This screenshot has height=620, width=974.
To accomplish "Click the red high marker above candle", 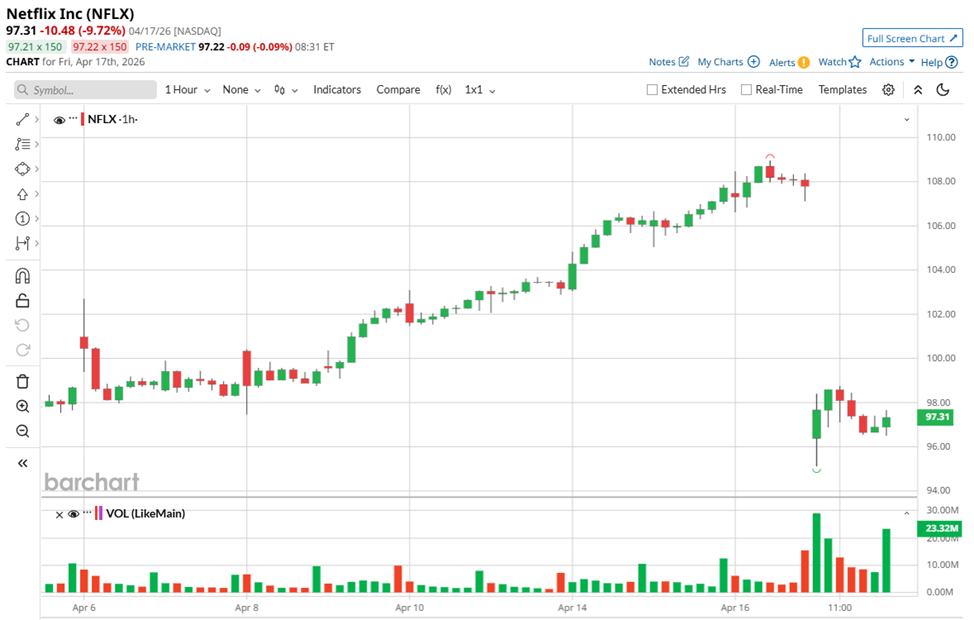I will pos(770,157).
